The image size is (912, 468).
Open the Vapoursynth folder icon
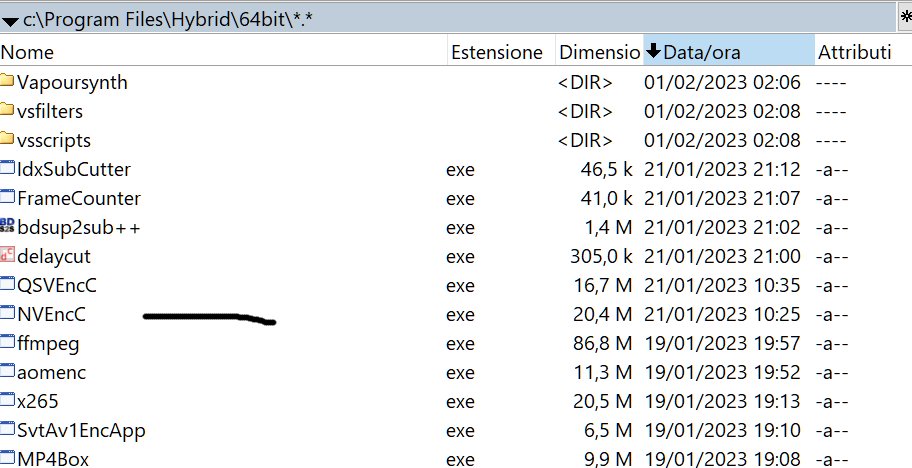coord(7,81)
